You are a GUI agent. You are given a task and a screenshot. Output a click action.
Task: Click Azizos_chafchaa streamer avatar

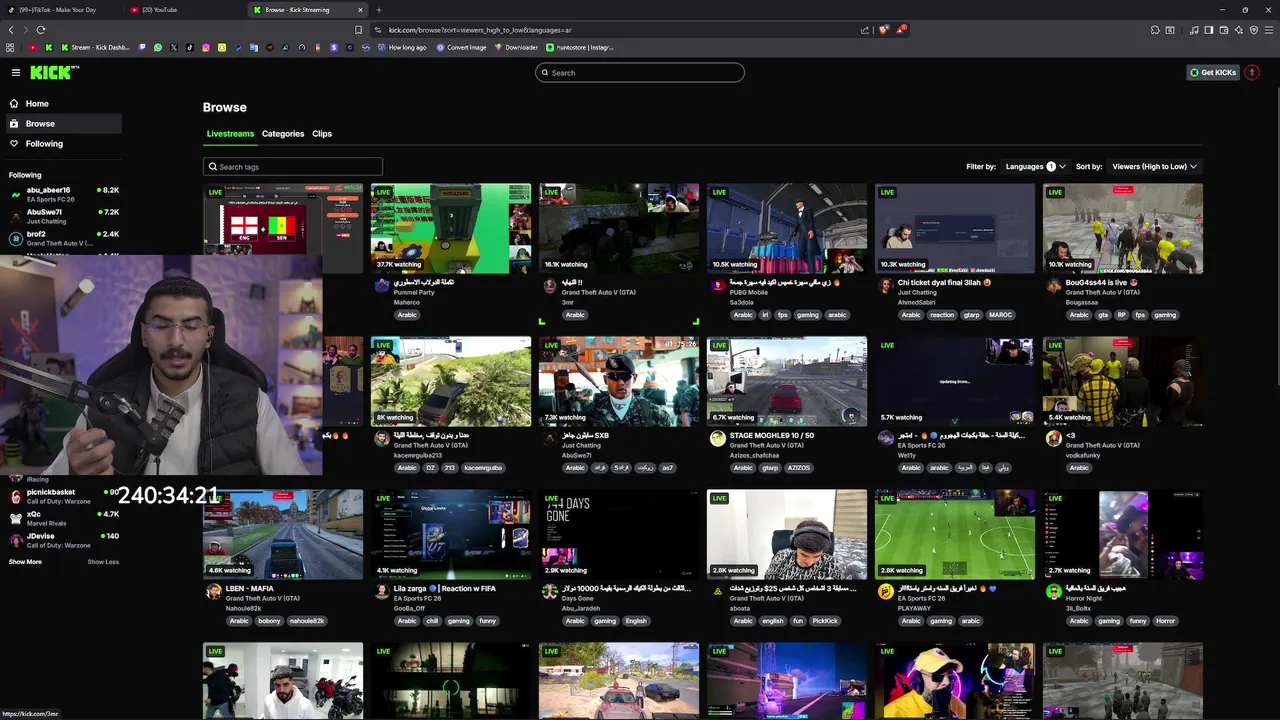click(717, 439)
